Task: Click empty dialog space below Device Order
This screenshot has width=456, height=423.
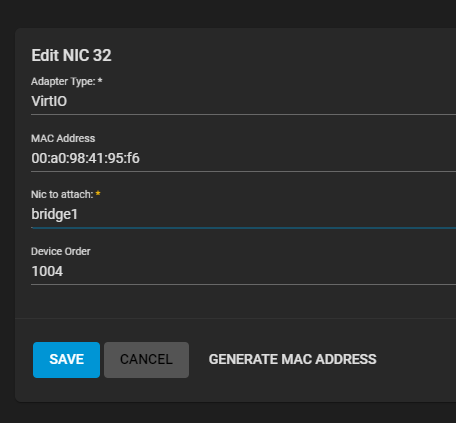Action: (x=233, y=302)
